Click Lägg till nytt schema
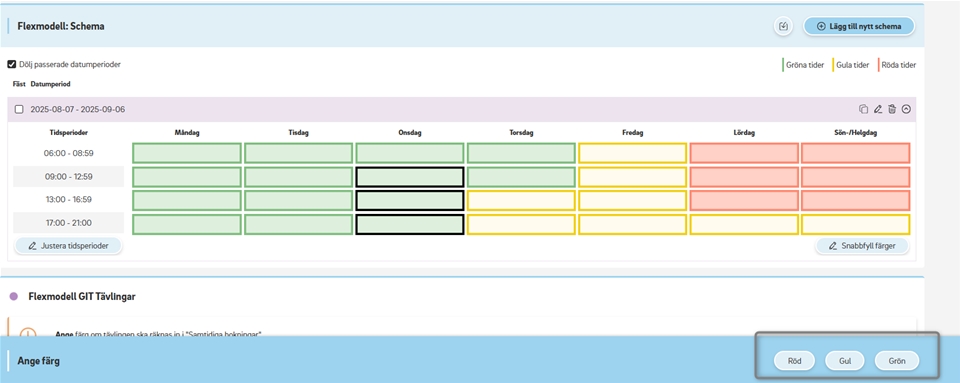Image resolution: width=960 pixels, height=383 pixels. click(x=859, y=26)
